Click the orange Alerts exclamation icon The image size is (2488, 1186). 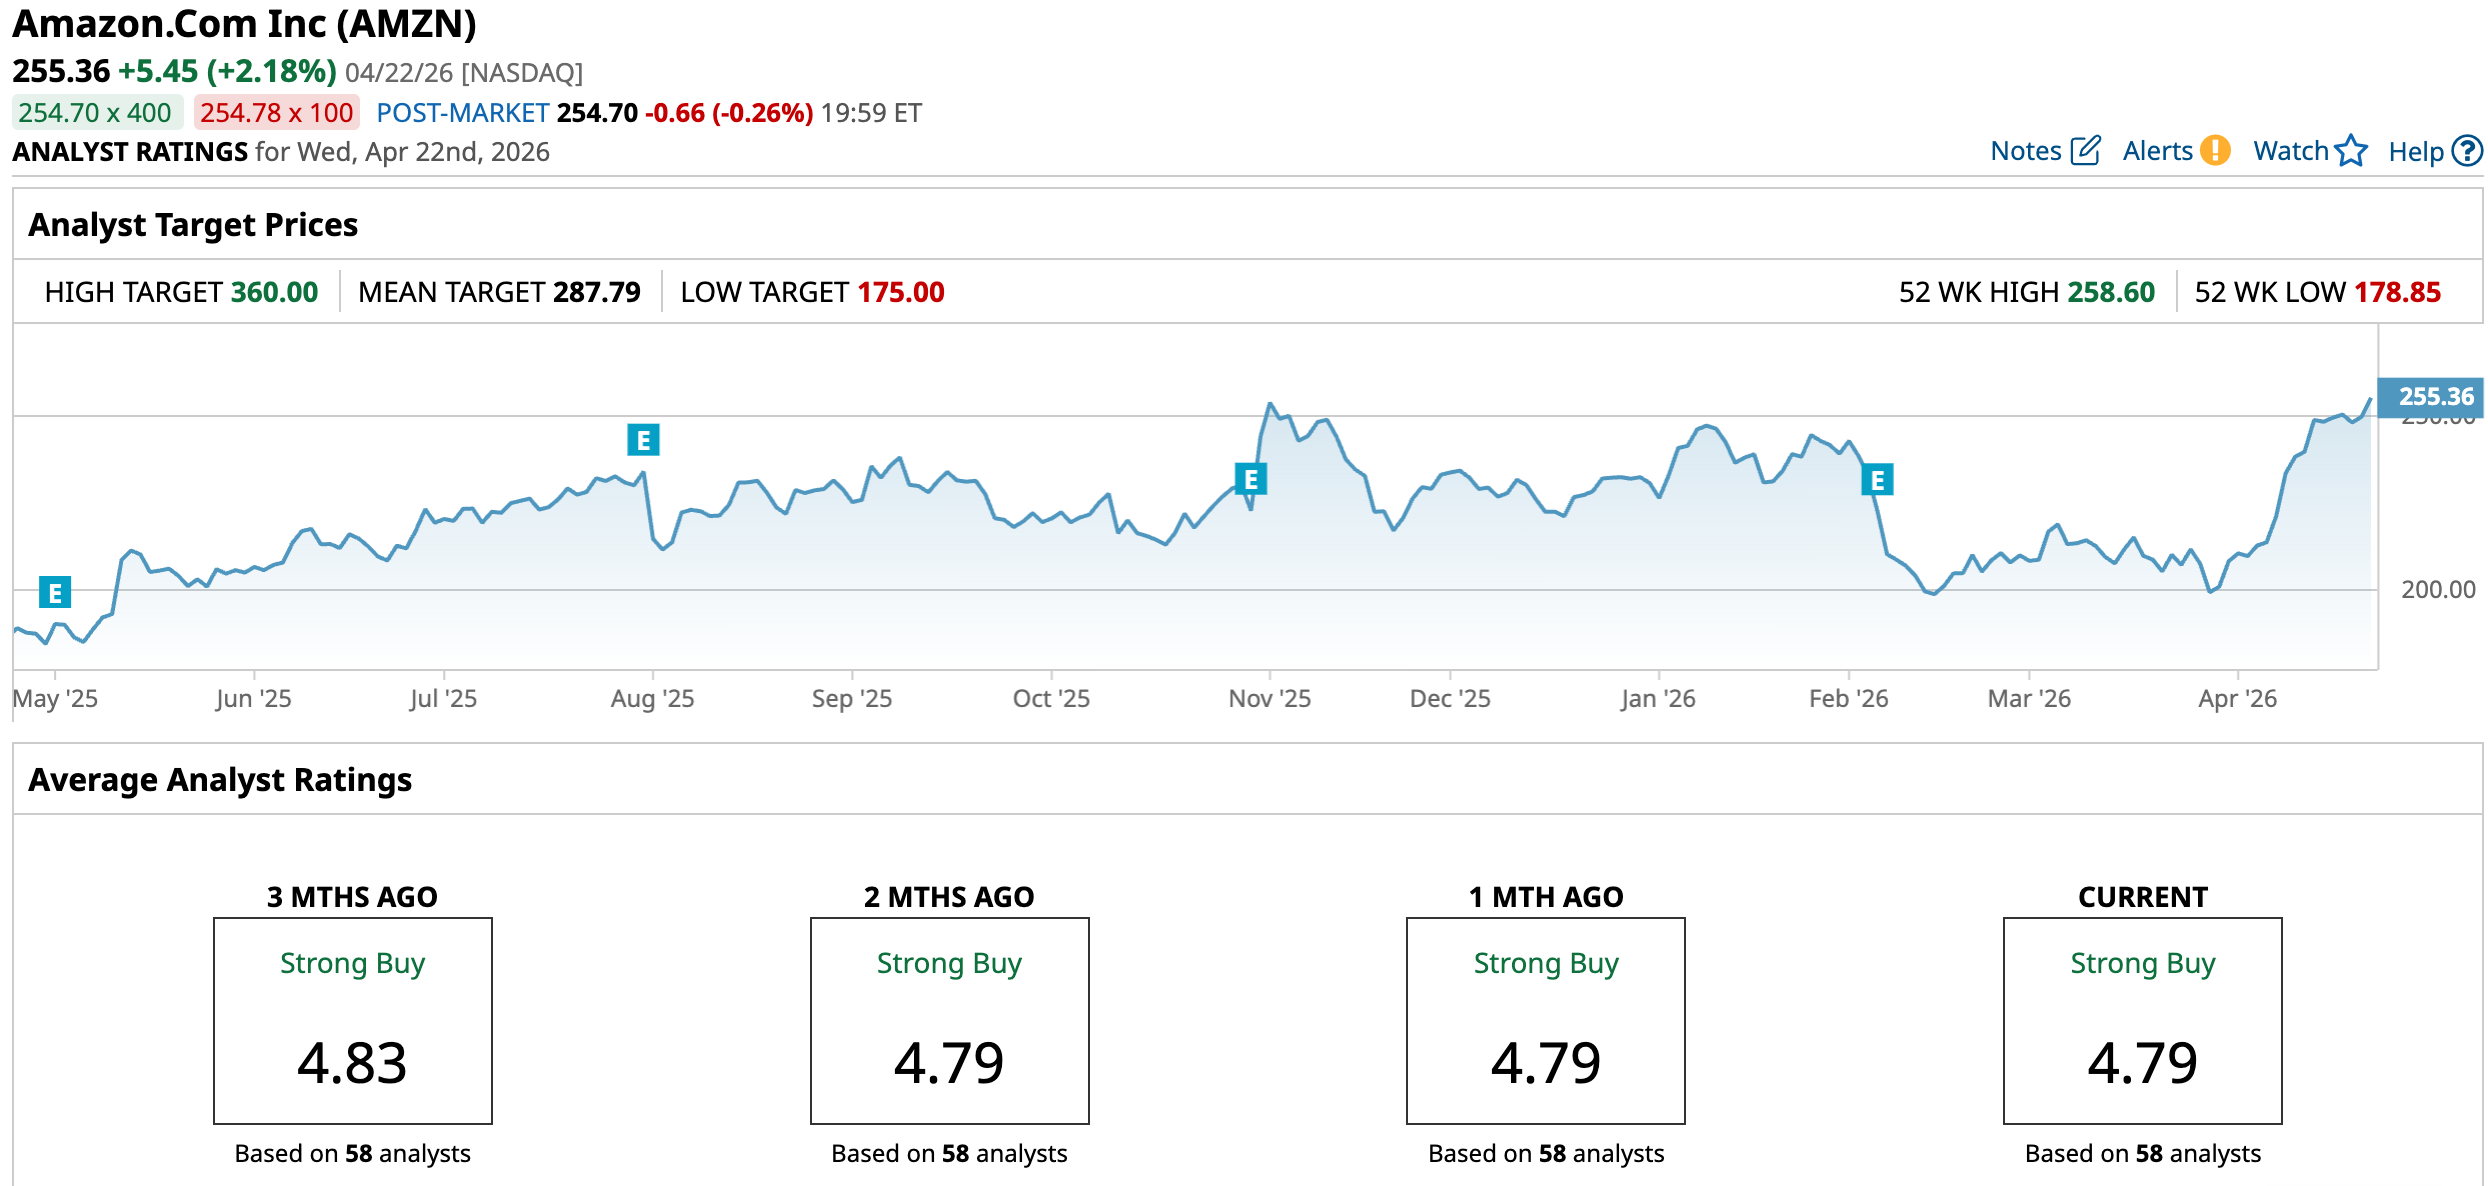click(2216, 151)
